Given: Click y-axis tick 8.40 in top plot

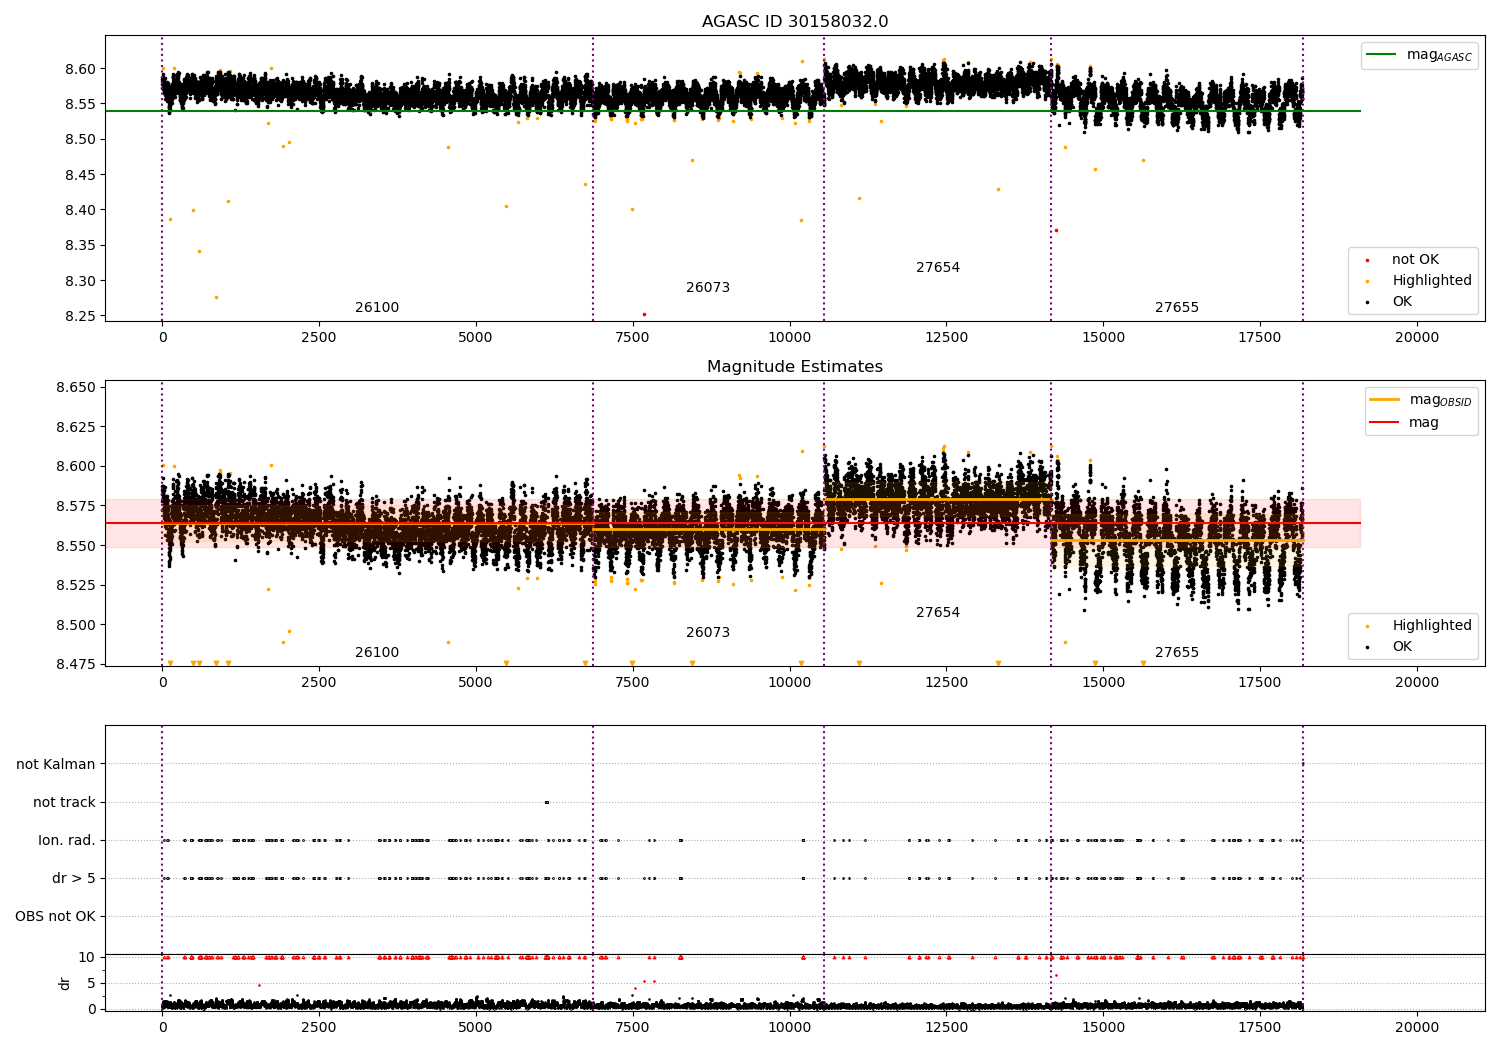Looking at the screenshot, I should [x=82, y=210].
